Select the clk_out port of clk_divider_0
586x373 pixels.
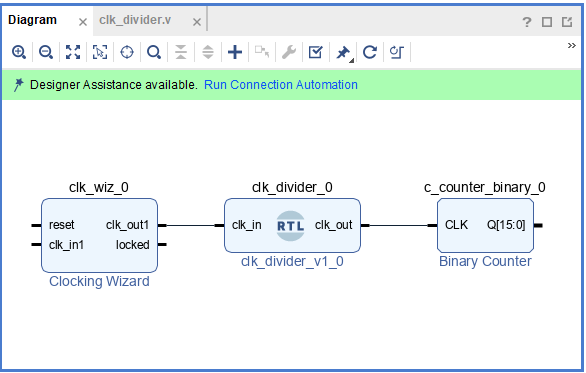click(333, 225)
